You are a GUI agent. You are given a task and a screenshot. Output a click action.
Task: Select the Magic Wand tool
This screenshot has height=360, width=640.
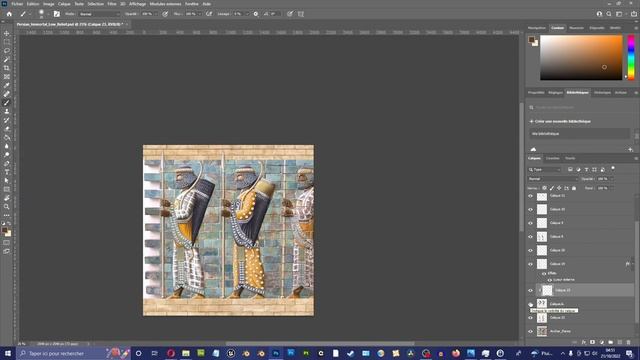pos(7,60)
